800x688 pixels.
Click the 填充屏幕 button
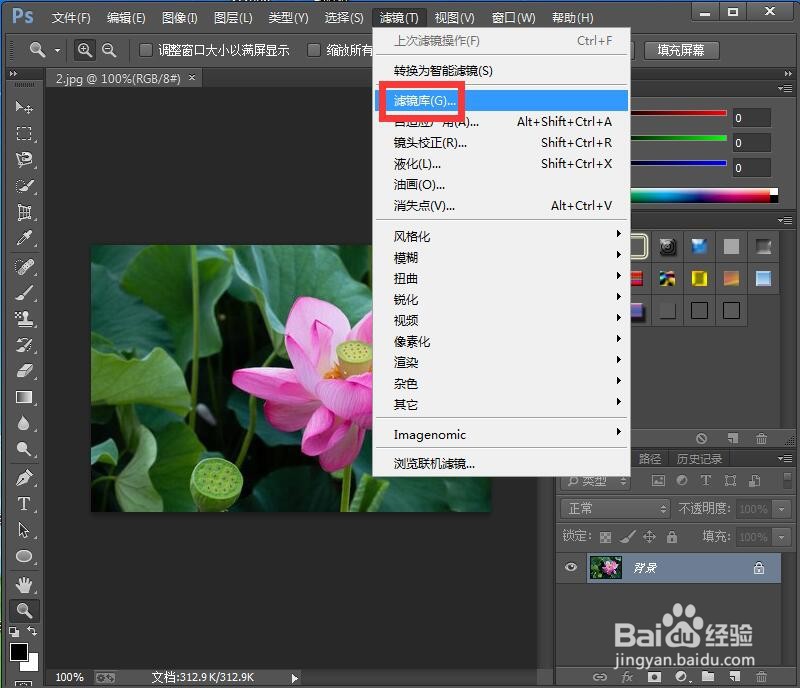[681, 50]
